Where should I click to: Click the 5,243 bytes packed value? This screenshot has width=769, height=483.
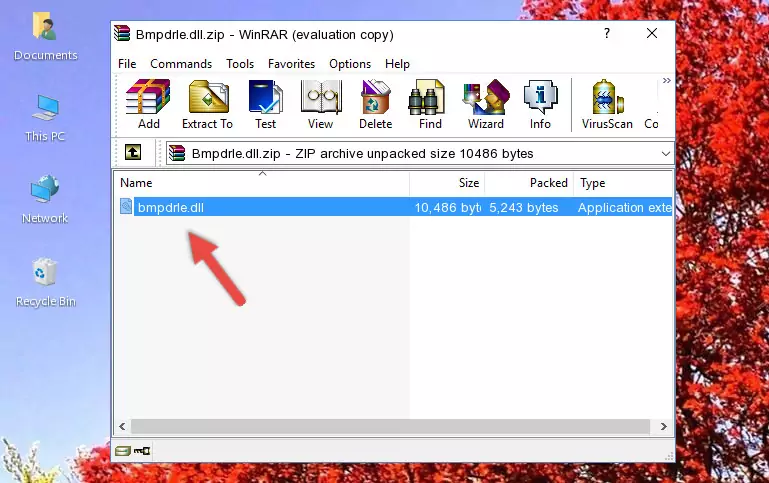pos(524,208)
